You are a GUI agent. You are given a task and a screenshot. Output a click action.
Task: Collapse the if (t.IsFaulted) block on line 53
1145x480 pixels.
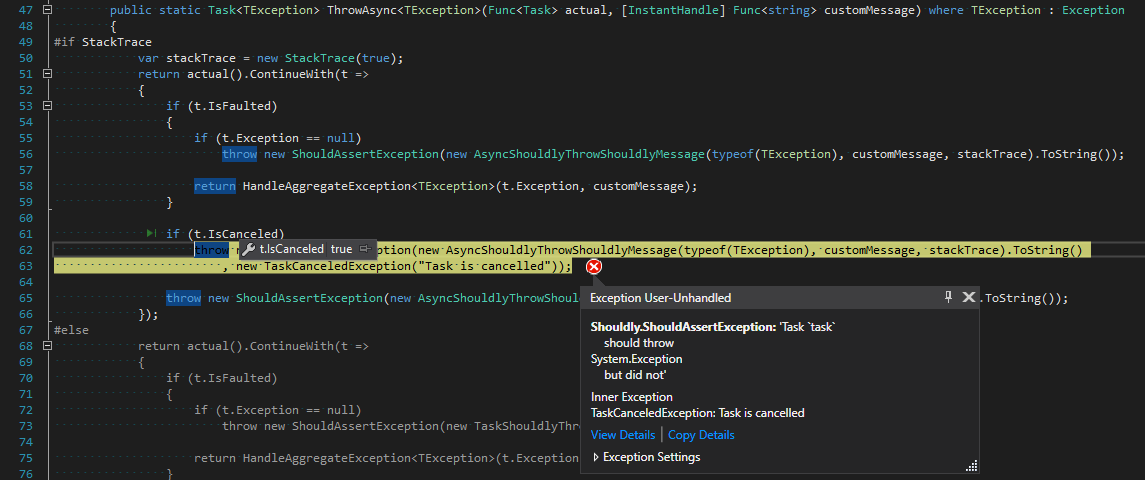click(x=47, y=106)
